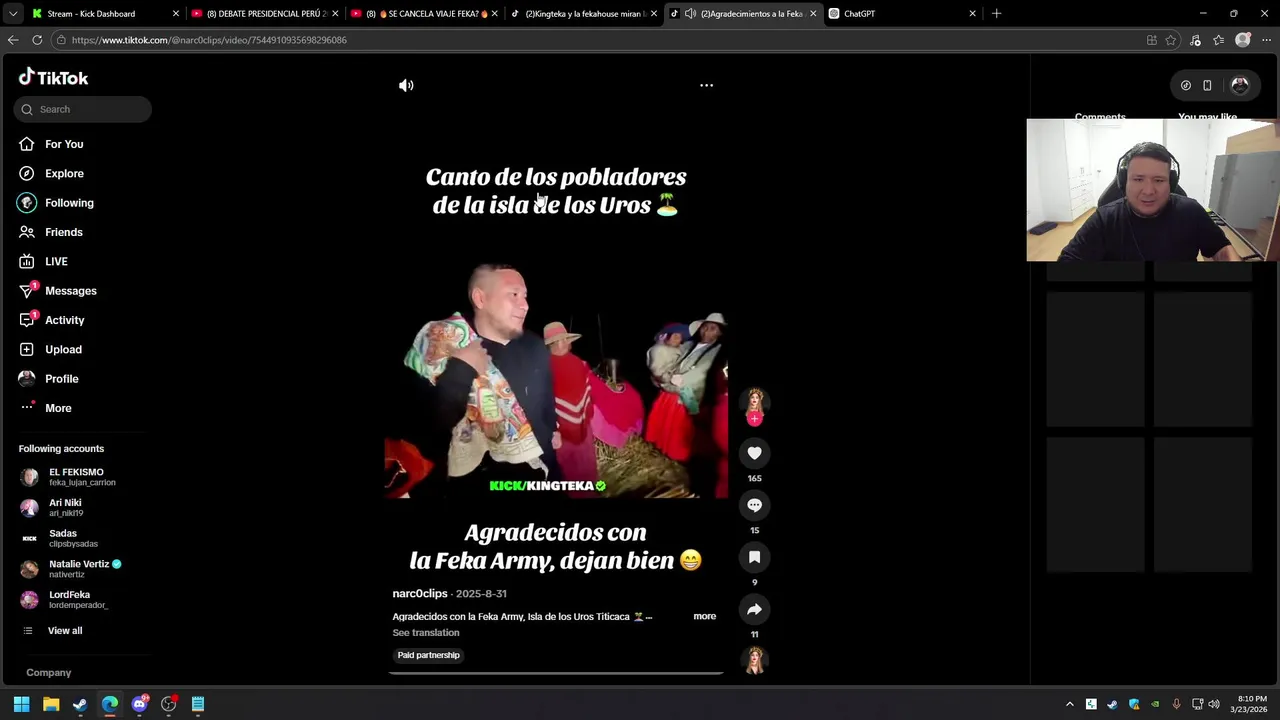1280x720 pixels.
Task: Focus the TikTok Search field
Action: tap(83, 109)
